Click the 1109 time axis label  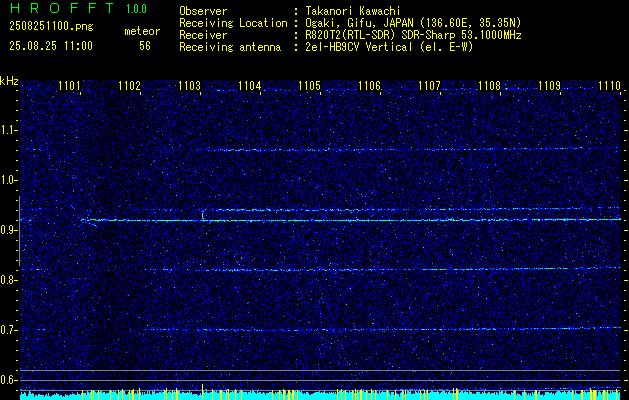(549, 85)
